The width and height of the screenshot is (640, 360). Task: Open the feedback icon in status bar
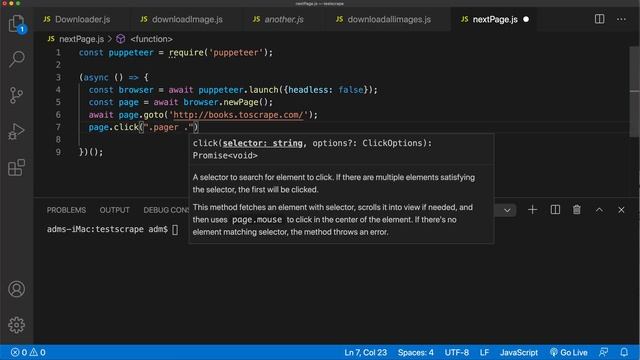pos(603,352)
